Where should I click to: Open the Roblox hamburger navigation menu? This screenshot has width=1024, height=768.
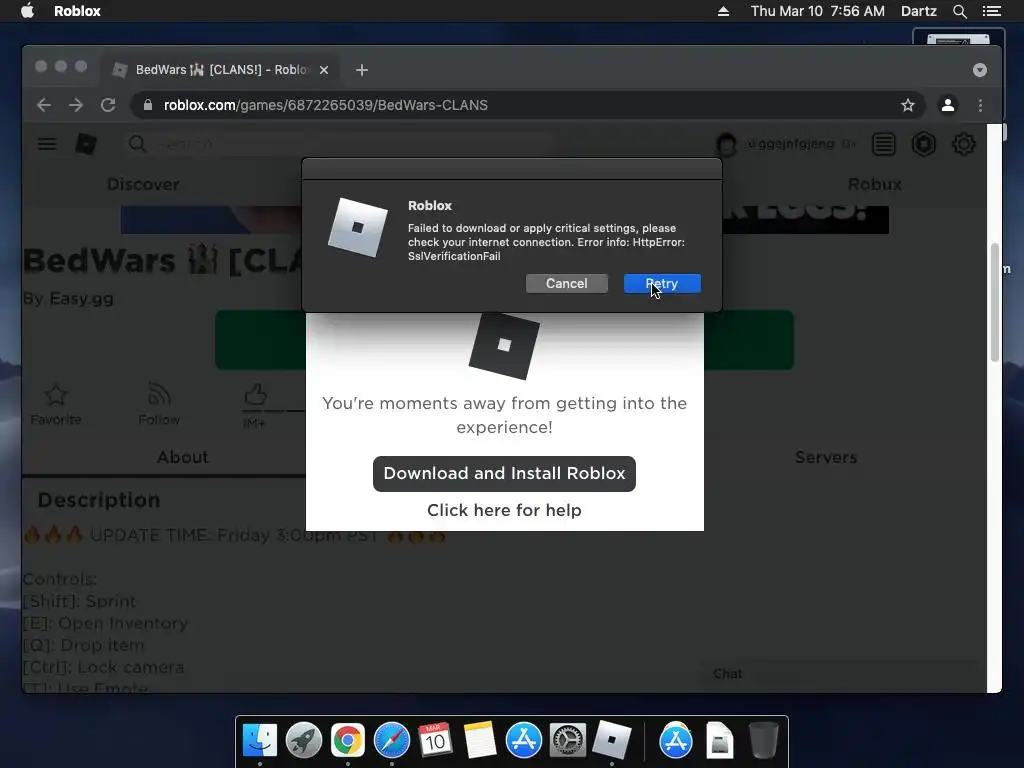pyautogui.click(x=47, y=144)
